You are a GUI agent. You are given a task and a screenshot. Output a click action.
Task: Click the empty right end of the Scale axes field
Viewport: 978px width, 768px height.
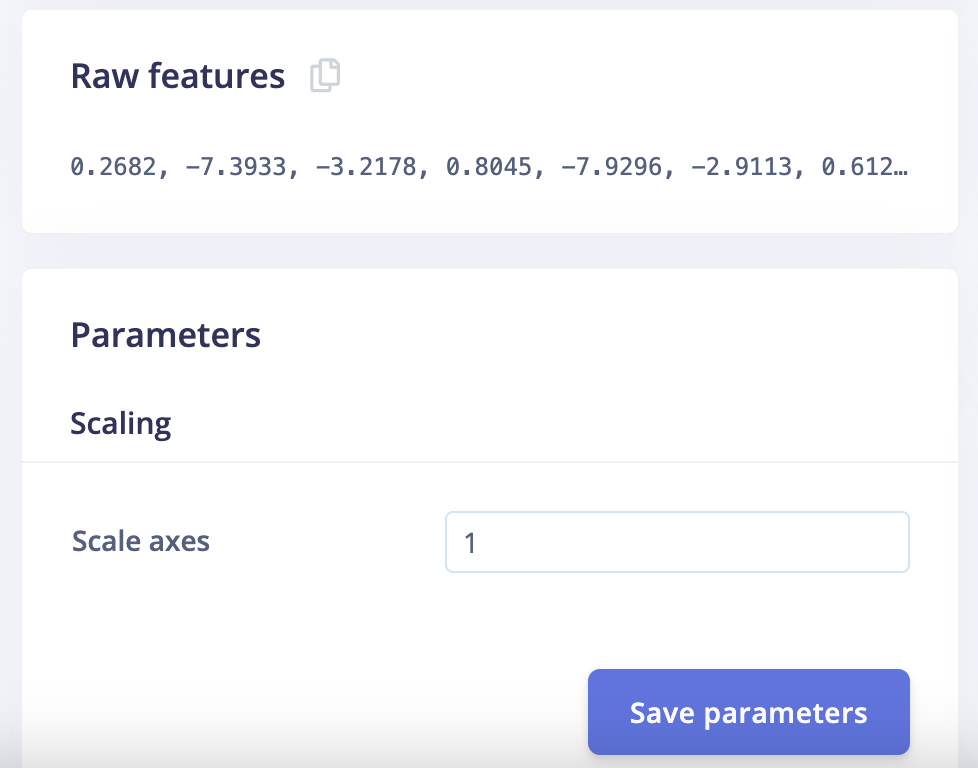click(x=860, y=542)
